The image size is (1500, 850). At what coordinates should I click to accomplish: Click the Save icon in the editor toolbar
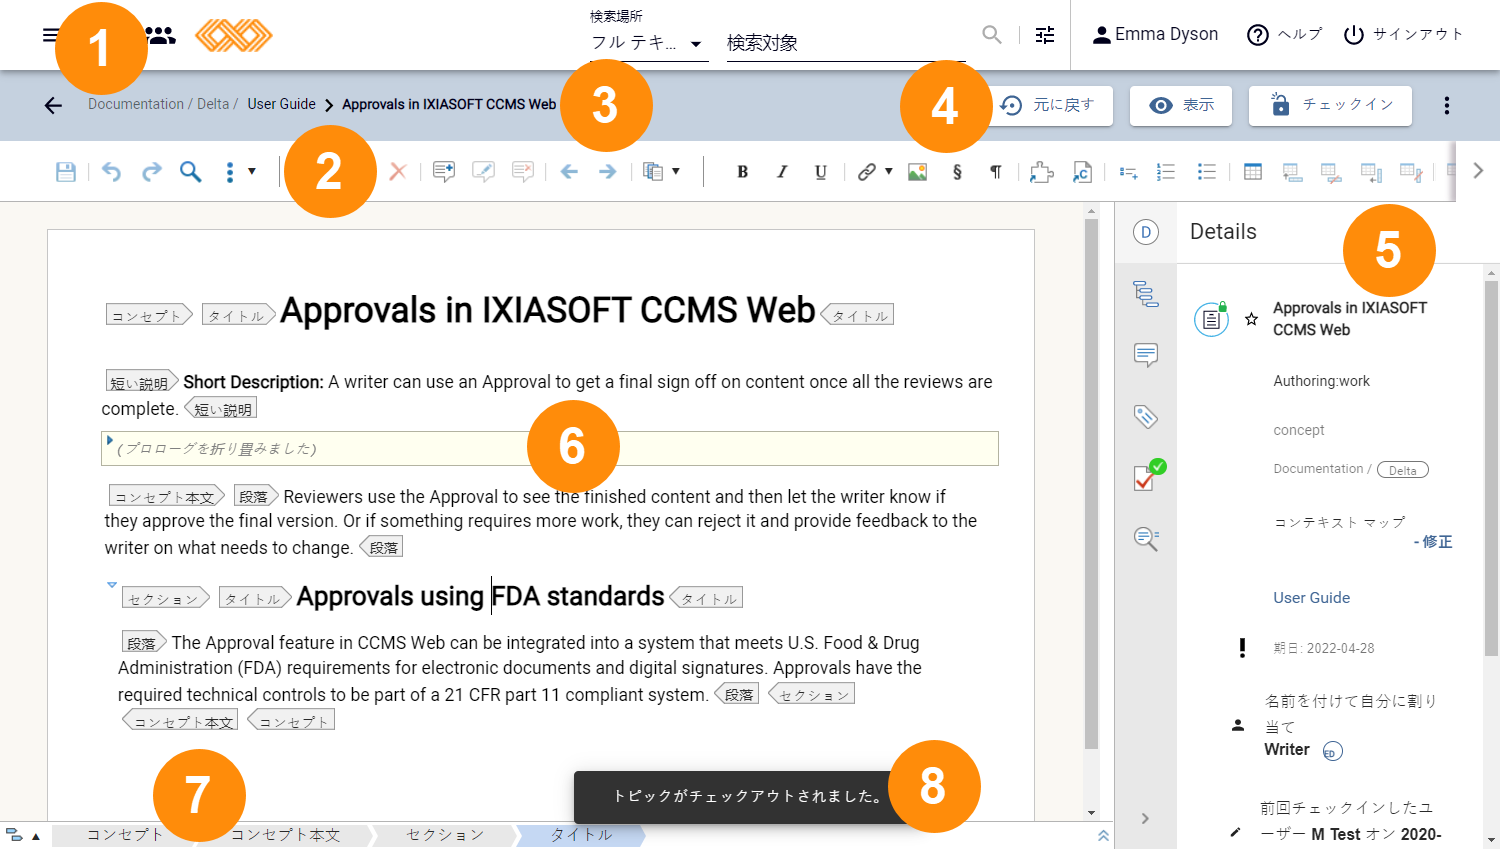(66, 172)
